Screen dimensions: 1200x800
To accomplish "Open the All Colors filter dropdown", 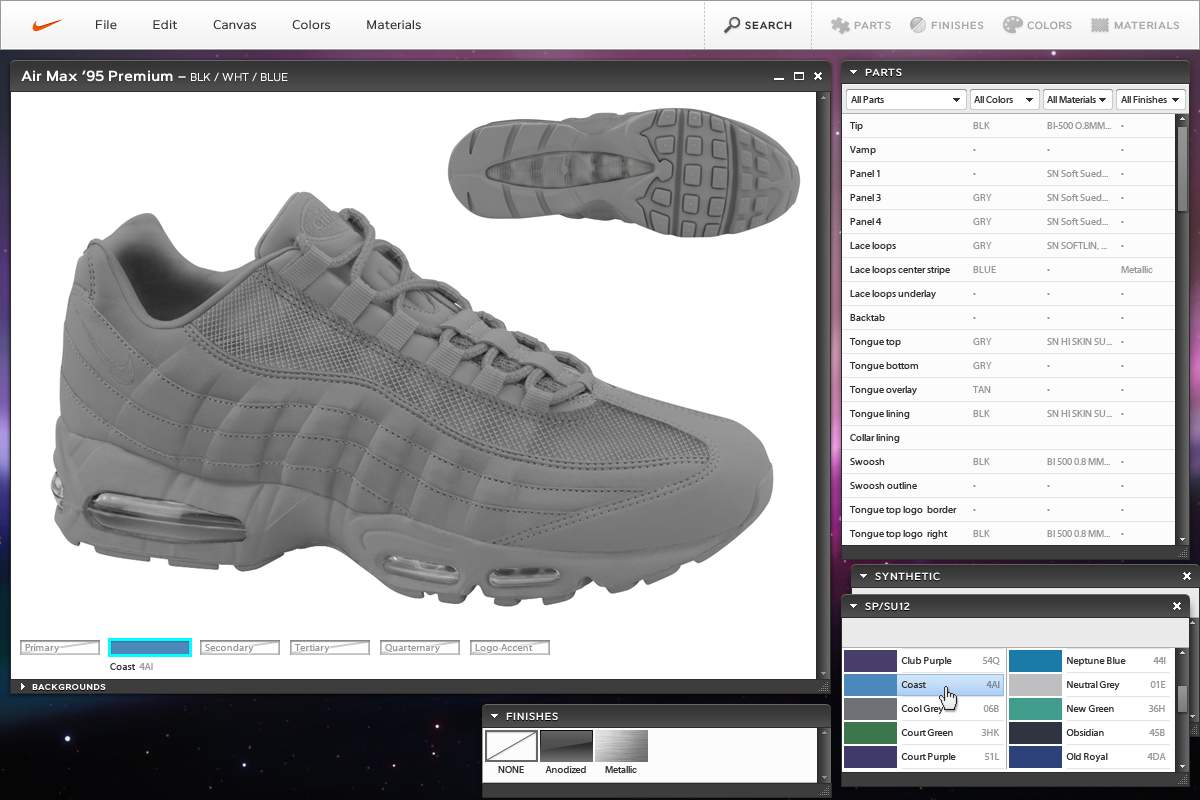I will pos(1004,100).
